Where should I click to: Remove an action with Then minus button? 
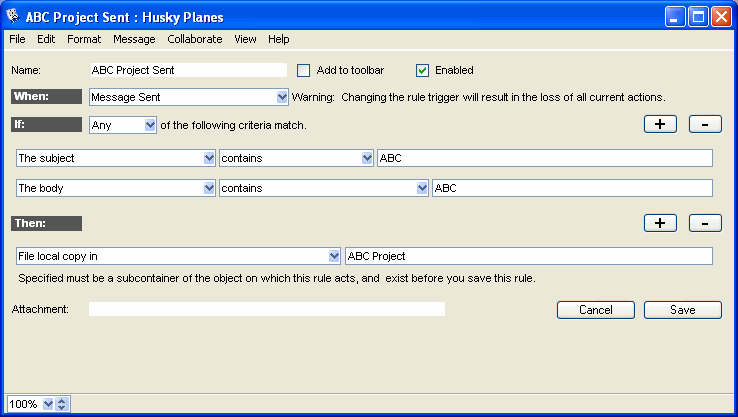click(x=705, y=223)
